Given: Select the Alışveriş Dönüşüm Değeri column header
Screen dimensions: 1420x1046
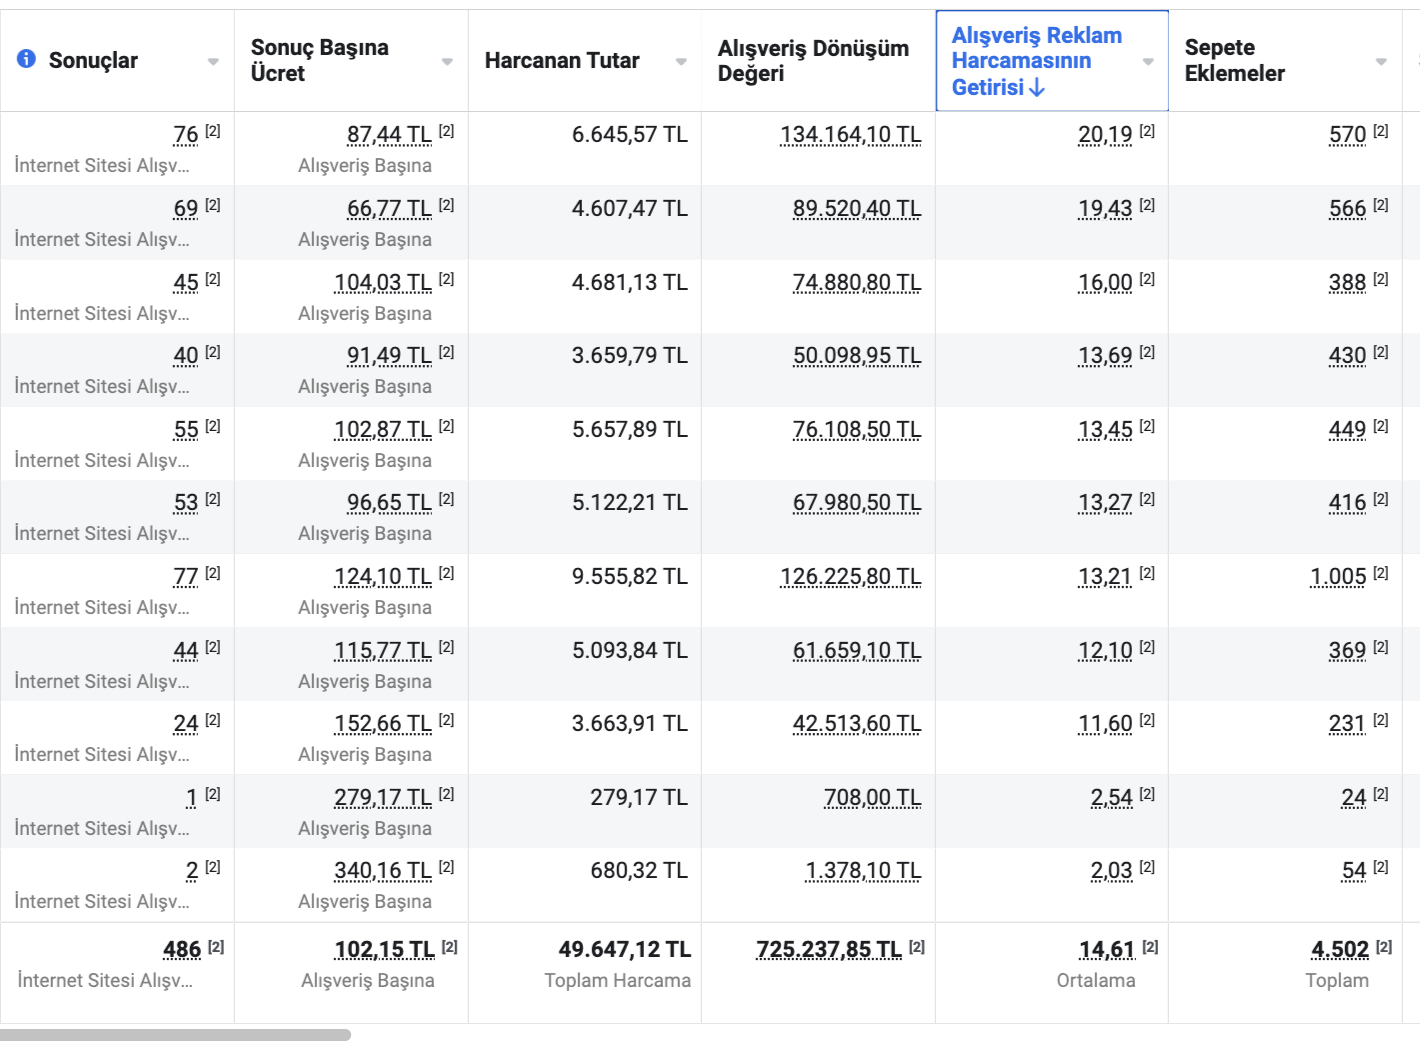Looking at the screenshot, I should click(x=812, y=61).
